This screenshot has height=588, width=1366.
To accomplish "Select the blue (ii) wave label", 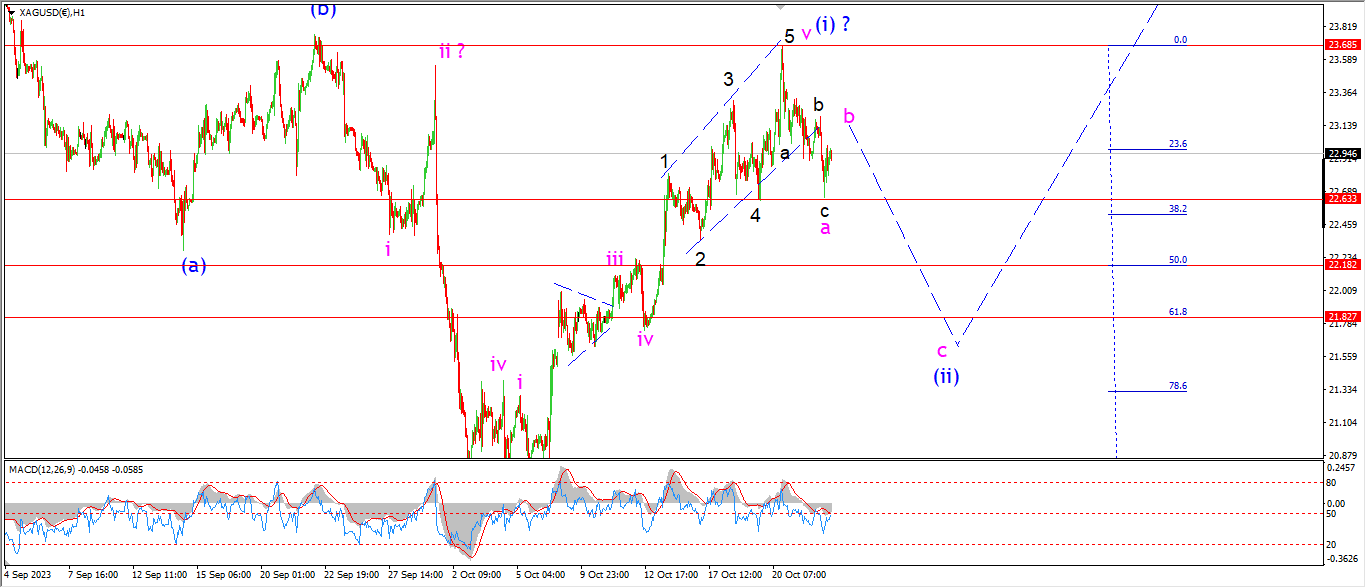I will 946,377.
